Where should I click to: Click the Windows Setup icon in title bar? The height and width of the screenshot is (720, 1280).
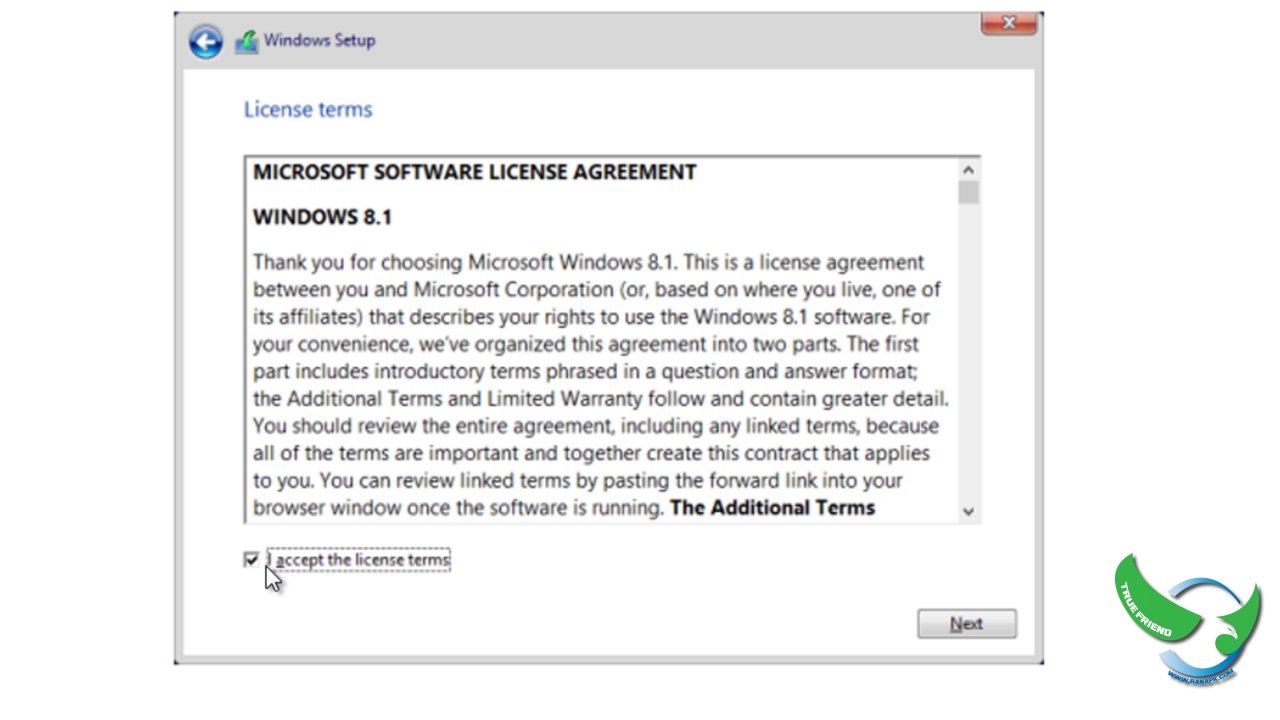tap(246, 41)
